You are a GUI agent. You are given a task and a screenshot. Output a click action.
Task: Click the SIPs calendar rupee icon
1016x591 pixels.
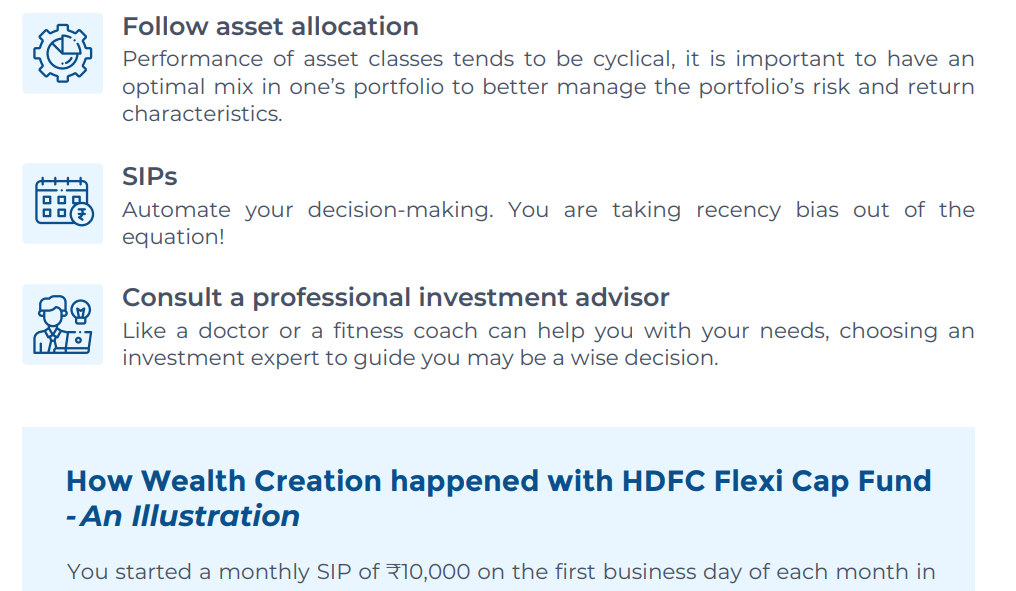[62, 203]
